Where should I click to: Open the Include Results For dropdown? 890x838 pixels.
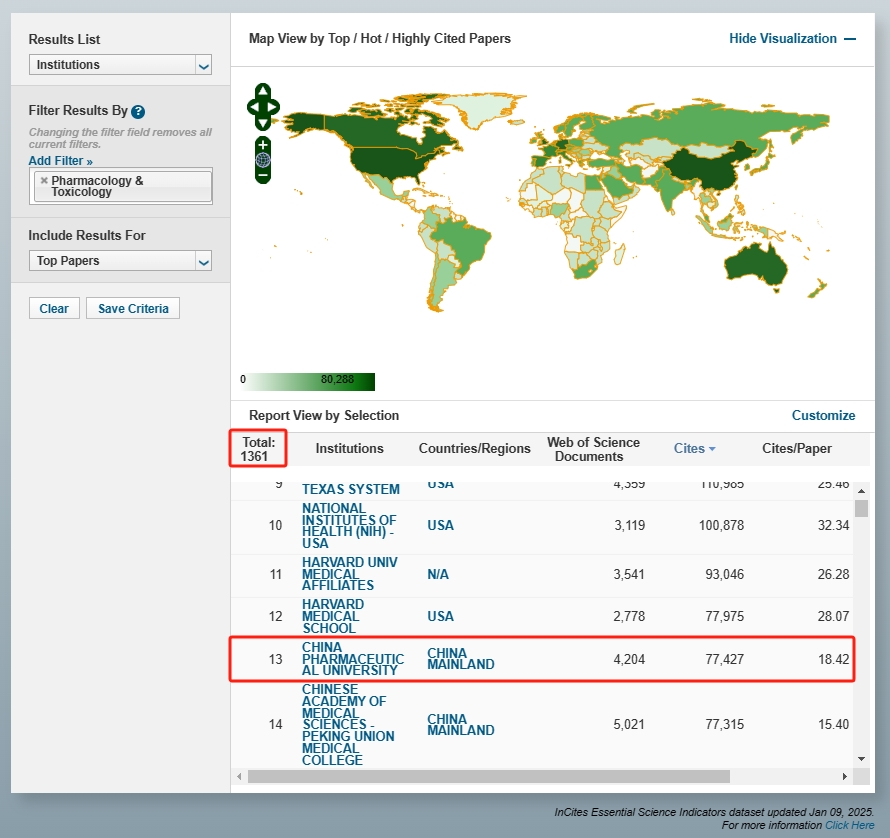[120, 261]
